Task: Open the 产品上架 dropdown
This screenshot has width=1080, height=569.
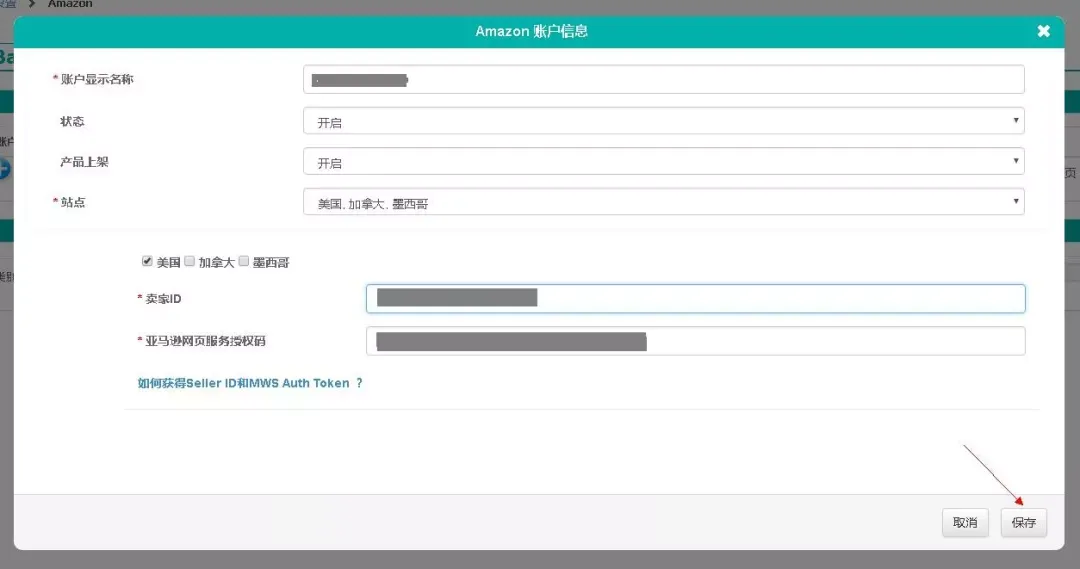Action: pos(663,161)
